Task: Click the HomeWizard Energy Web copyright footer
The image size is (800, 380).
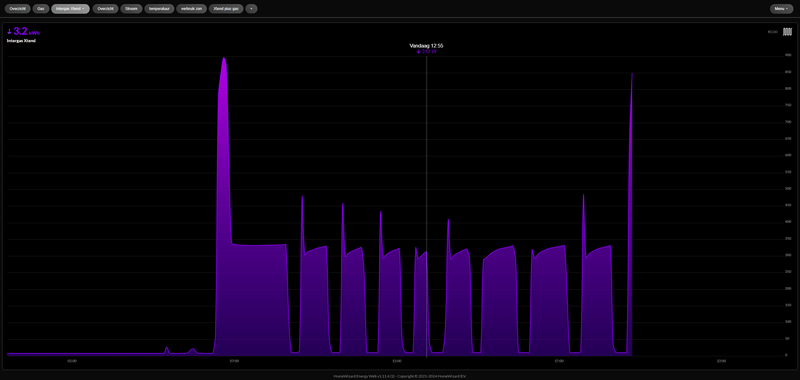Action: tap(400, 376)
